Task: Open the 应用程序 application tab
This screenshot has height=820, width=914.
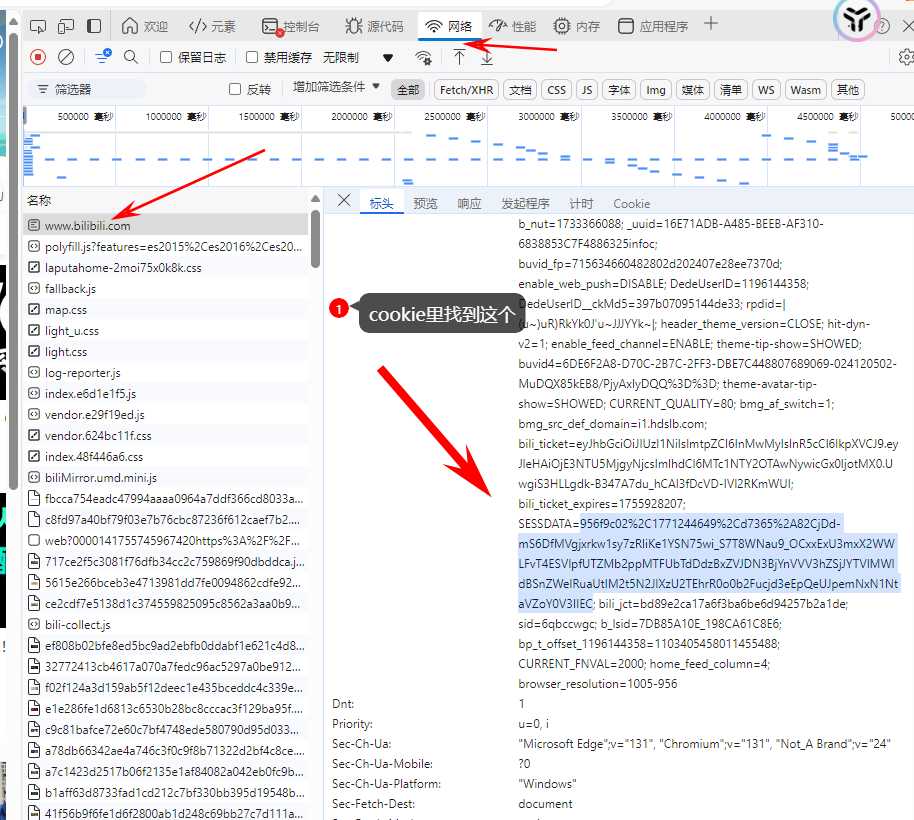Action: 653,26
